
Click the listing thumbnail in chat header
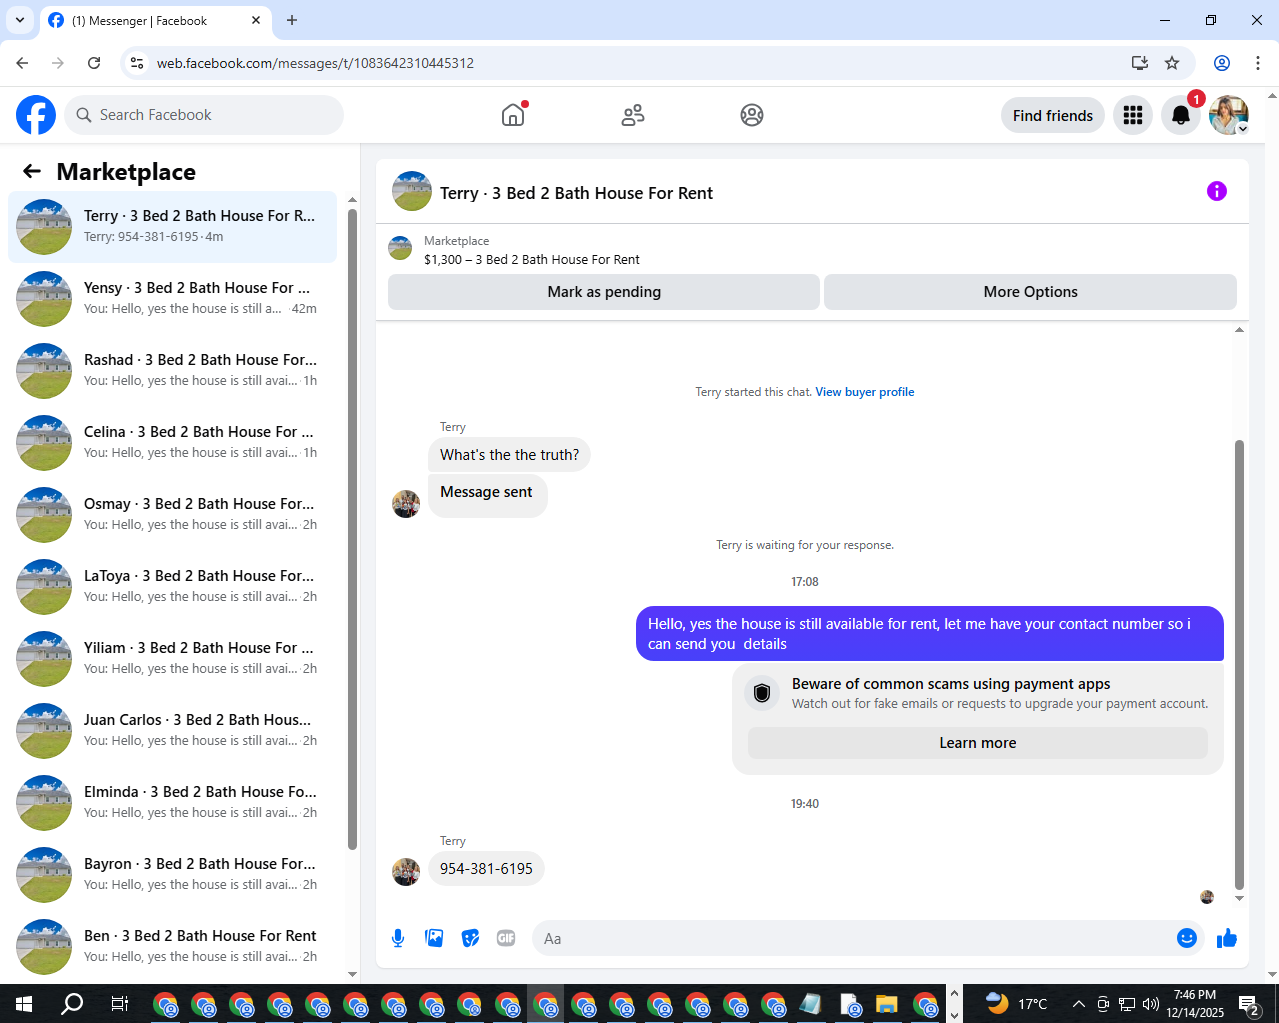pos(400,248)
